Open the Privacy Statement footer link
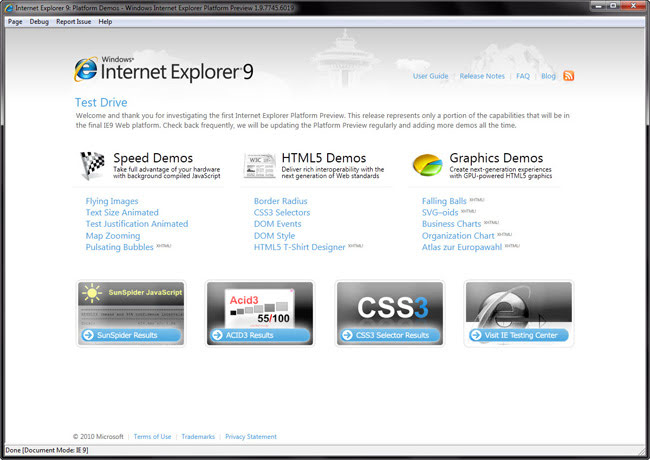Image resolution: width=650 pixels, height=460 pixels. [x=251, y=437]
